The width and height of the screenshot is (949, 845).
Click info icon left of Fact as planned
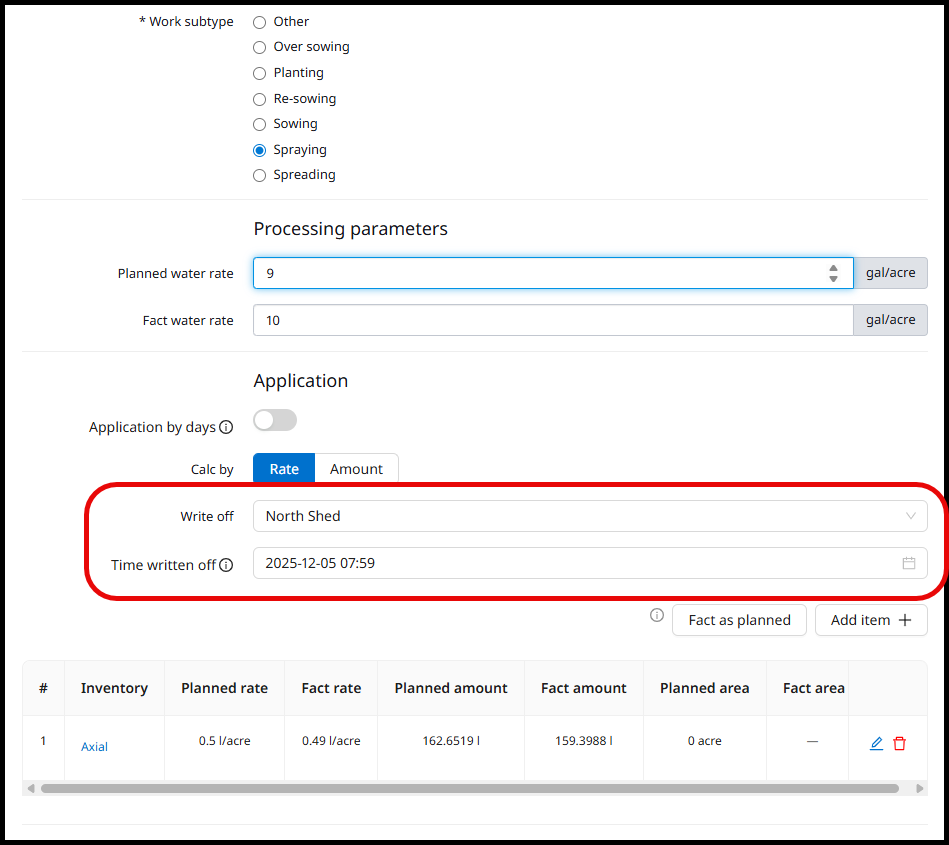point(657,616)
